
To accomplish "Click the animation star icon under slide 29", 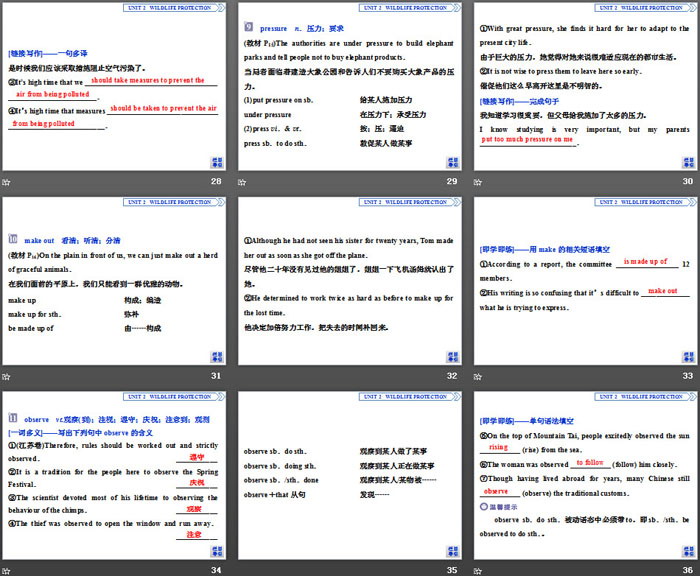I will pyautogui.click(x=243, y=182).
